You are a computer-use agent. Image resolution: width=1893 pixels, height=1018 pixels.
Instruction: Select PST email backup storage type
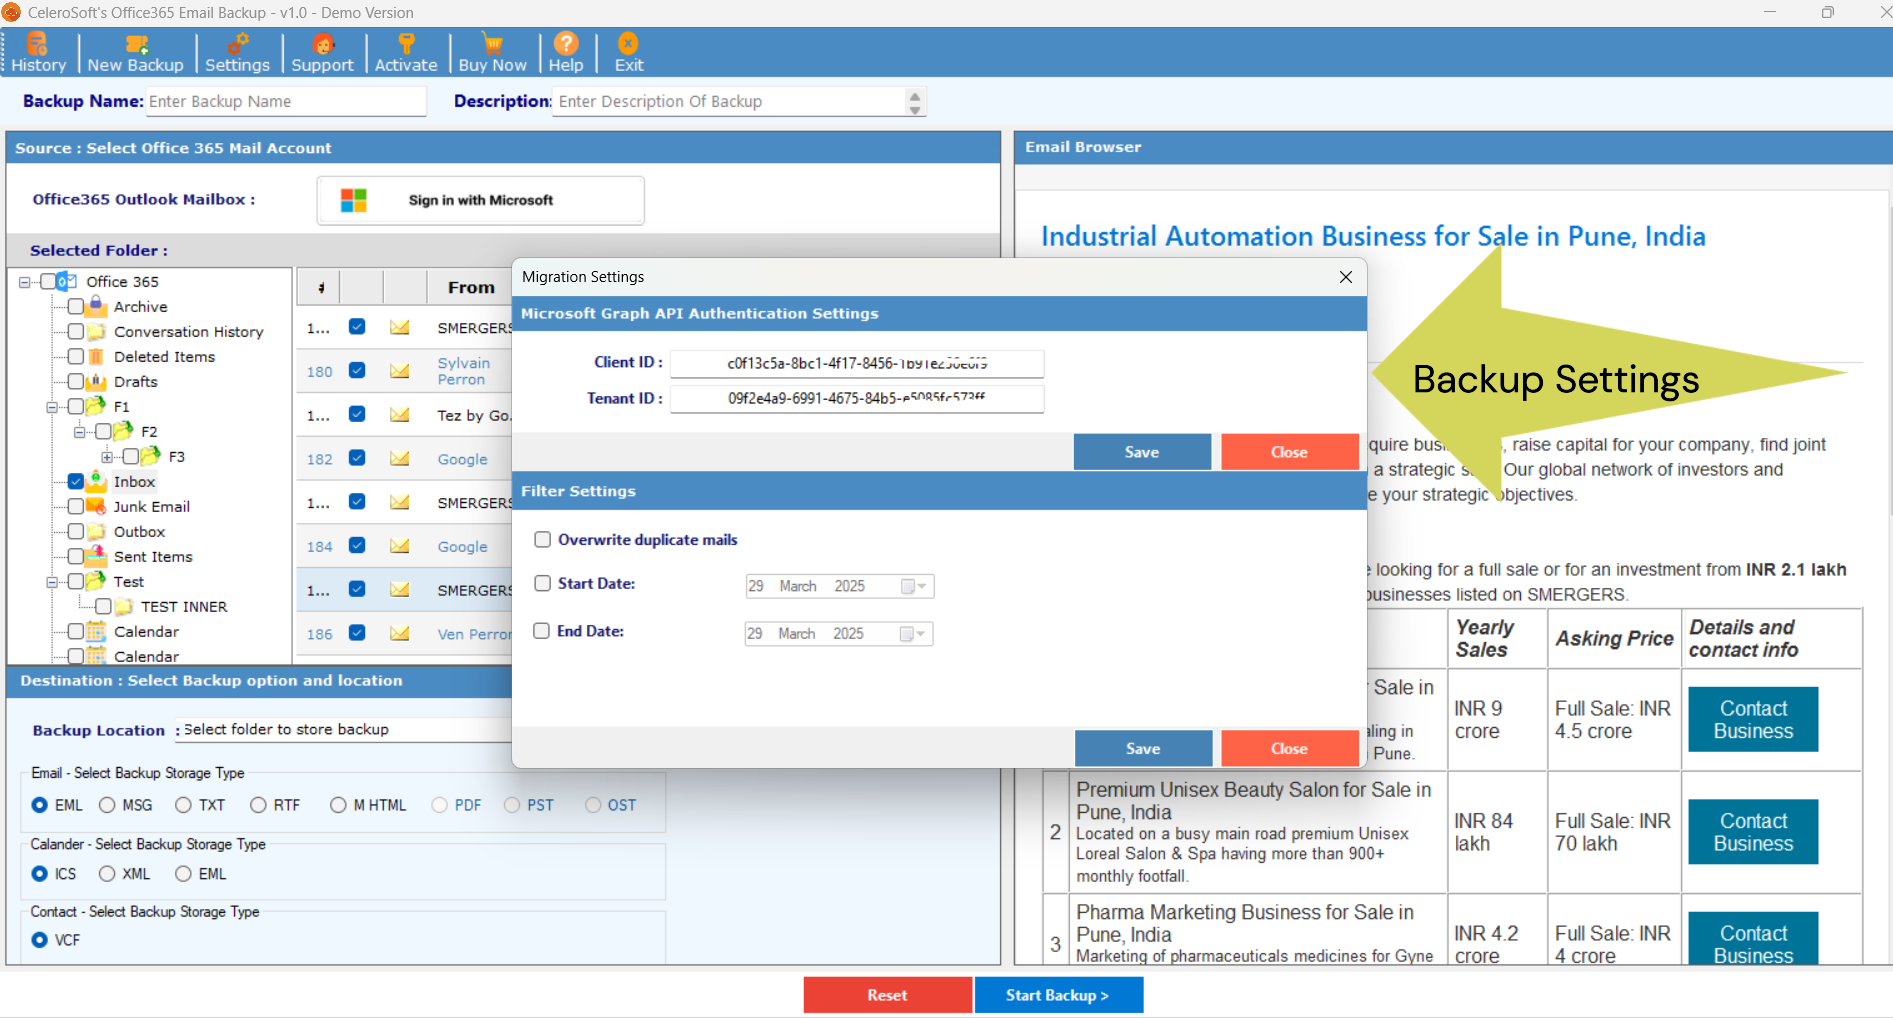coord(510,804)
